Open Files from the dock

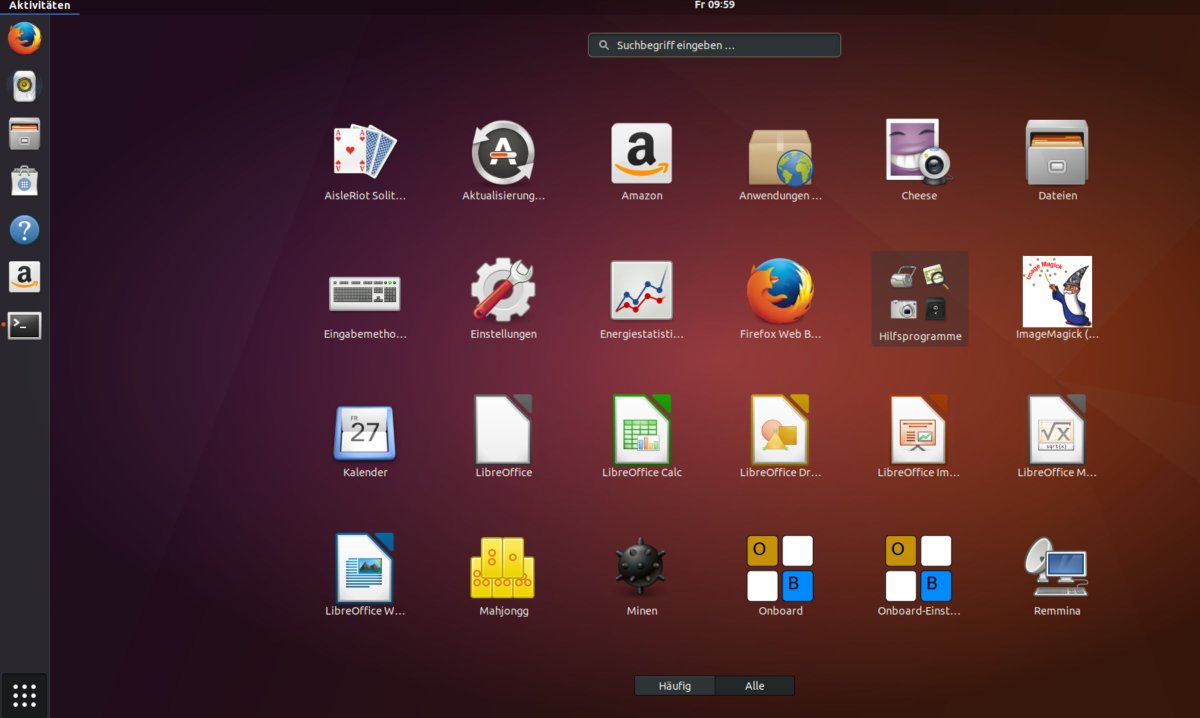pos(24,134)
